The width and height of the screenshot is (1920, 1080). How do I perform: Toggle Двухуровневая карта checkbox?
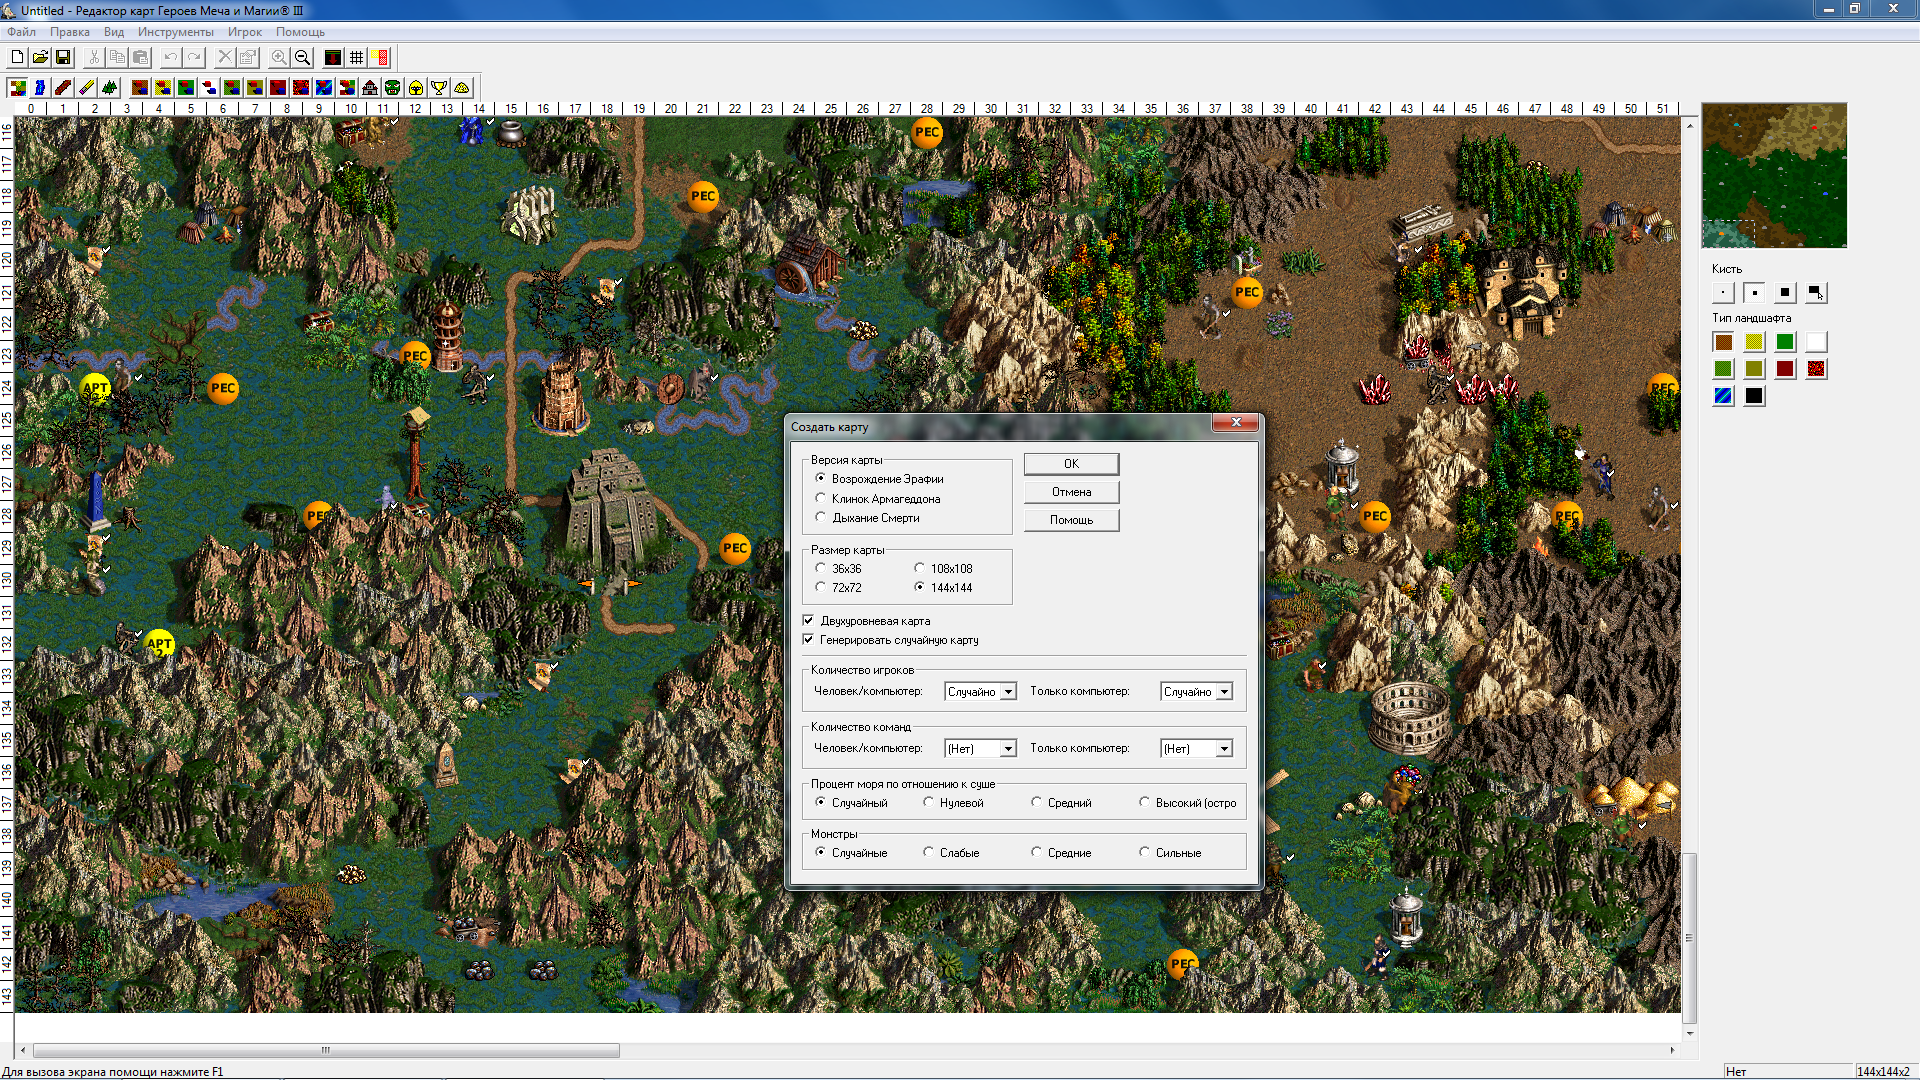click(867, 620)
